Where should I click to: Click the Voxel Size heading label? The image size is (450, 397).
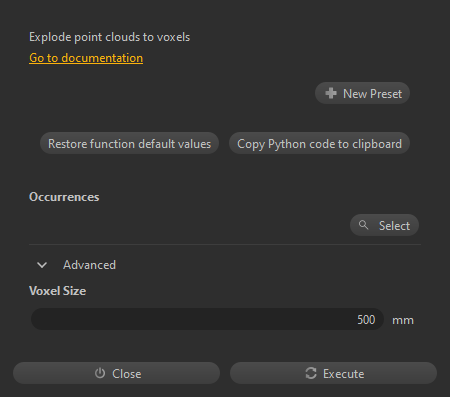[57, 291]
